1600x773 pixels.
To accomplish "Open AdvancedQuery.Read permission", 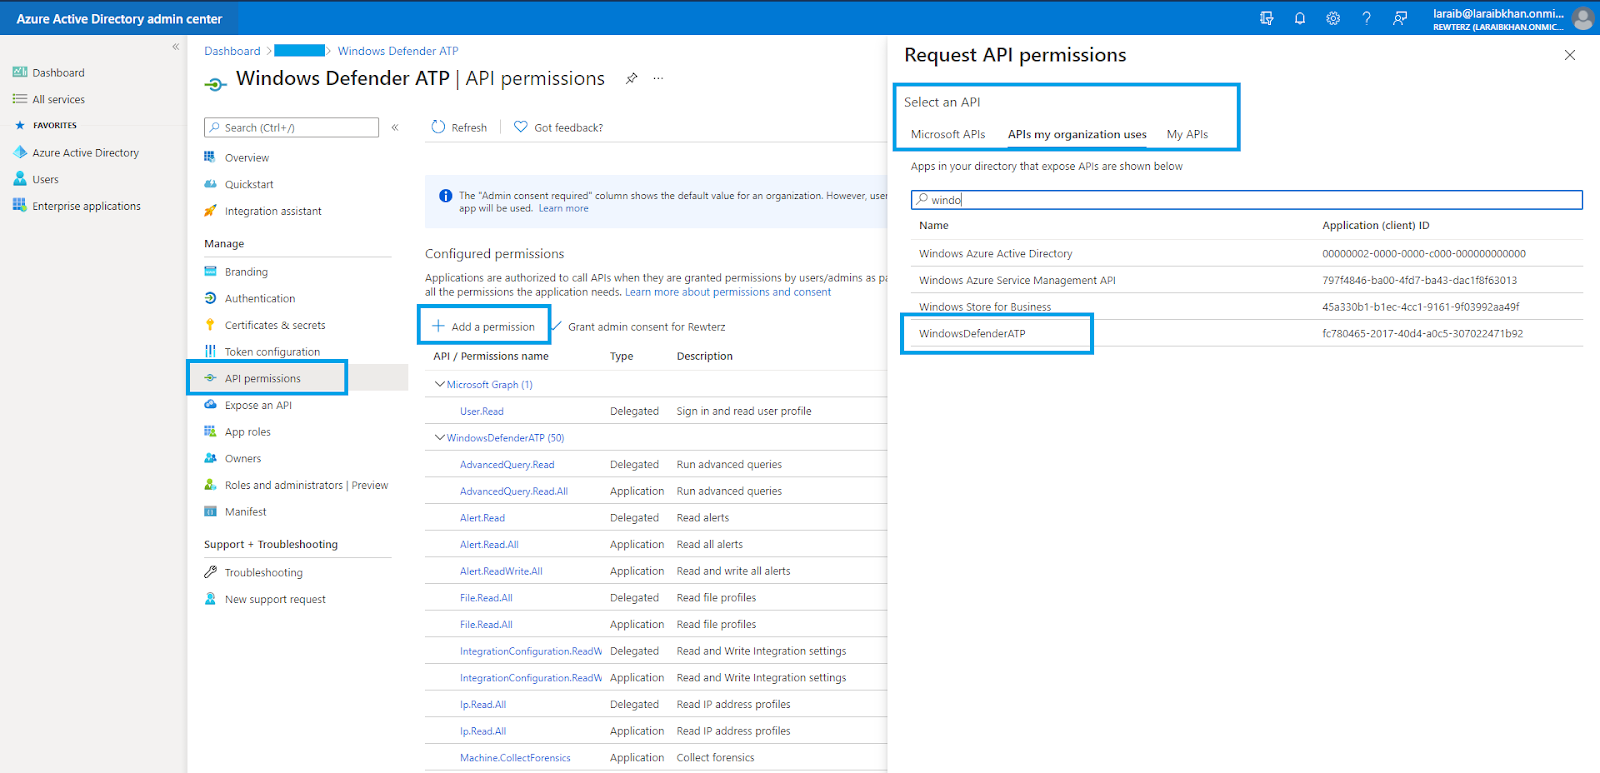I will pyautogui.click(x=507, y=464).
